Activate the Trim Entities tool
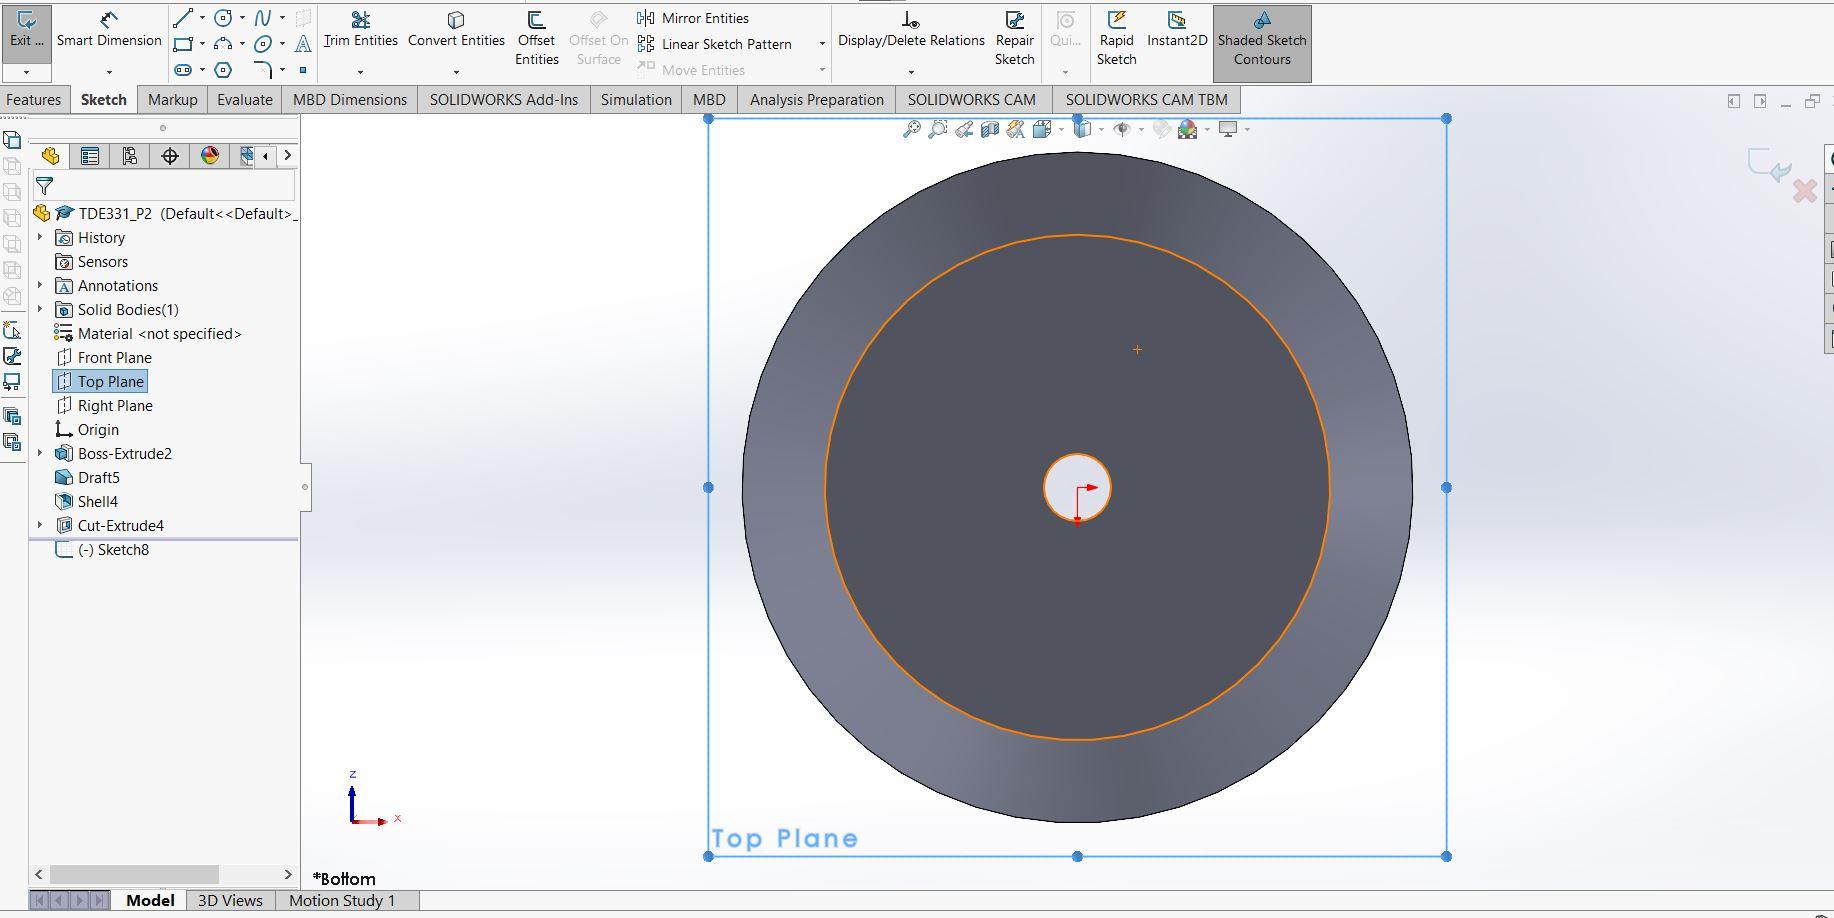Viewport: 1834px width, 918px height. pos(360,29)
